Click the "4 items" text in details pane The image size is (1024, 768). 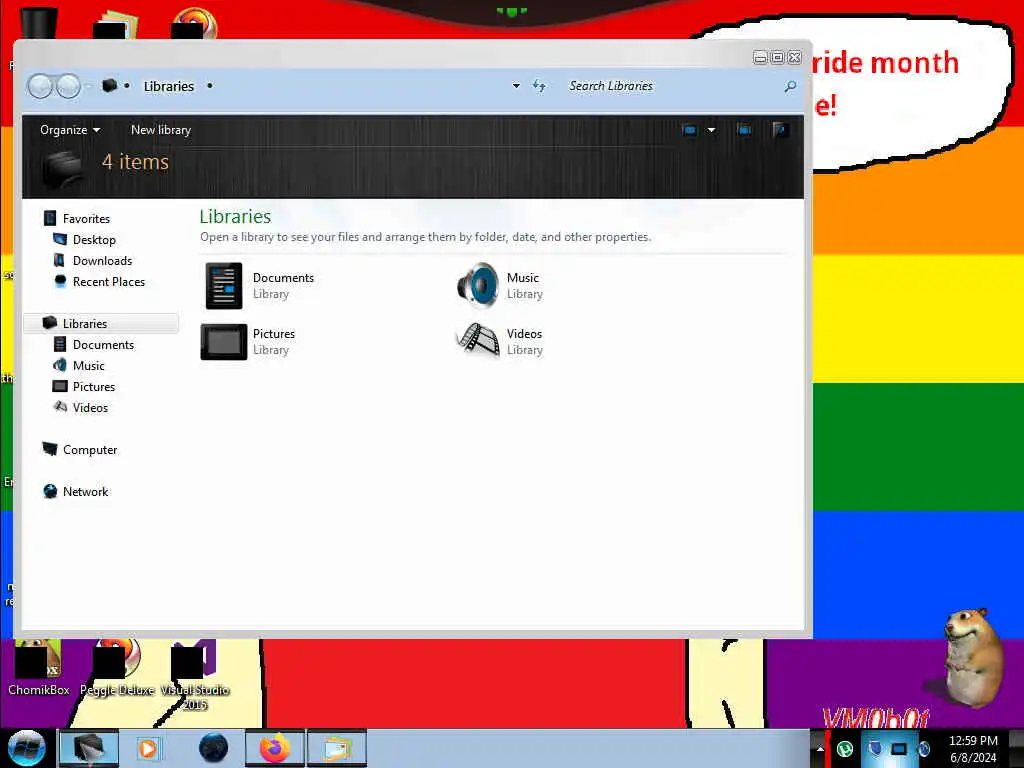pos(135,162)
